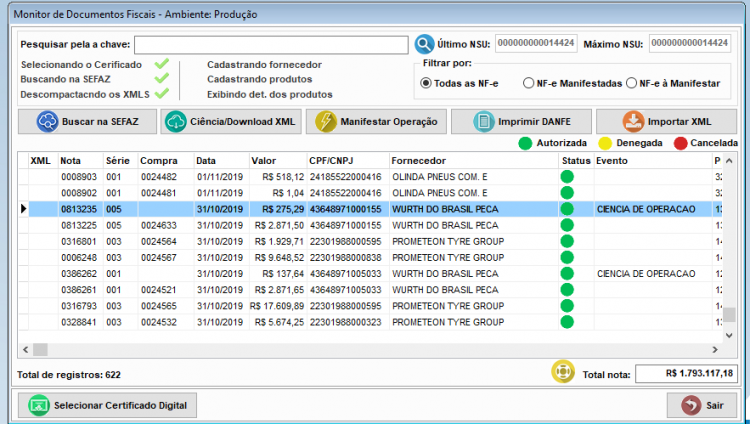Click OLINDA PNEUS COM. E in nota 0008903 row
This screenshot has width=750, height=424.
click(440, 177)
